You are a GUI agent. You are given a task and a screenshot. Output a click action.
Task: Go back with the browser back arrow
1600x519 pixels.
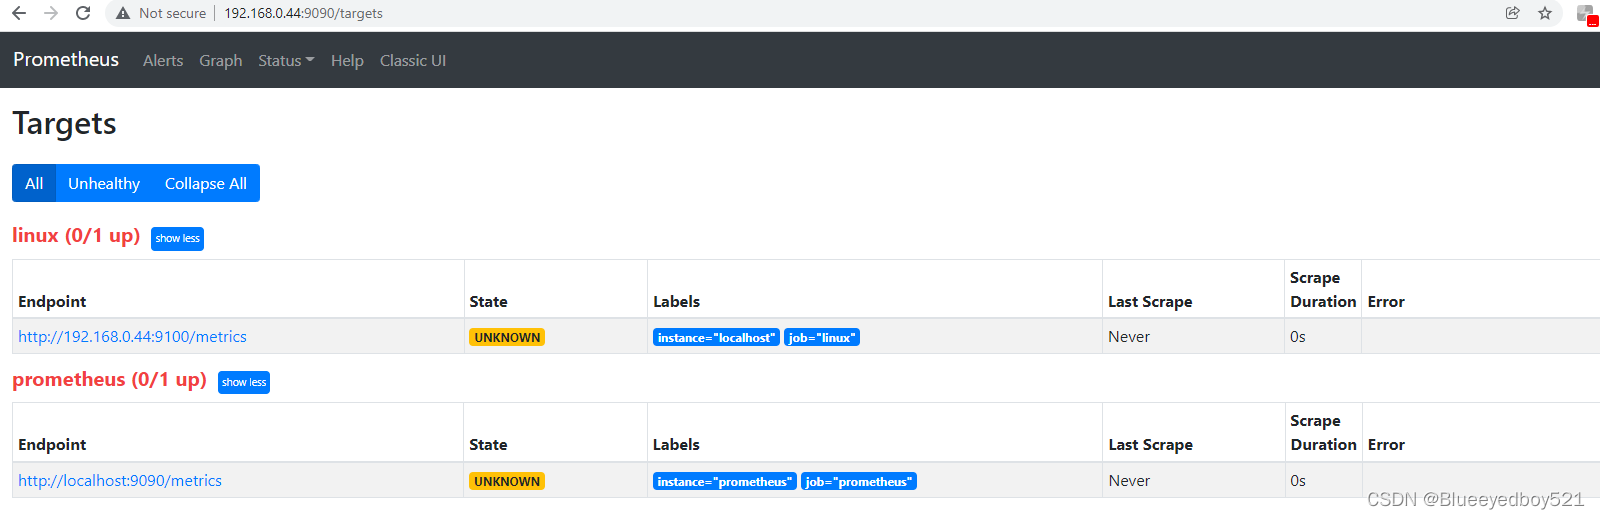pos(19,13)
